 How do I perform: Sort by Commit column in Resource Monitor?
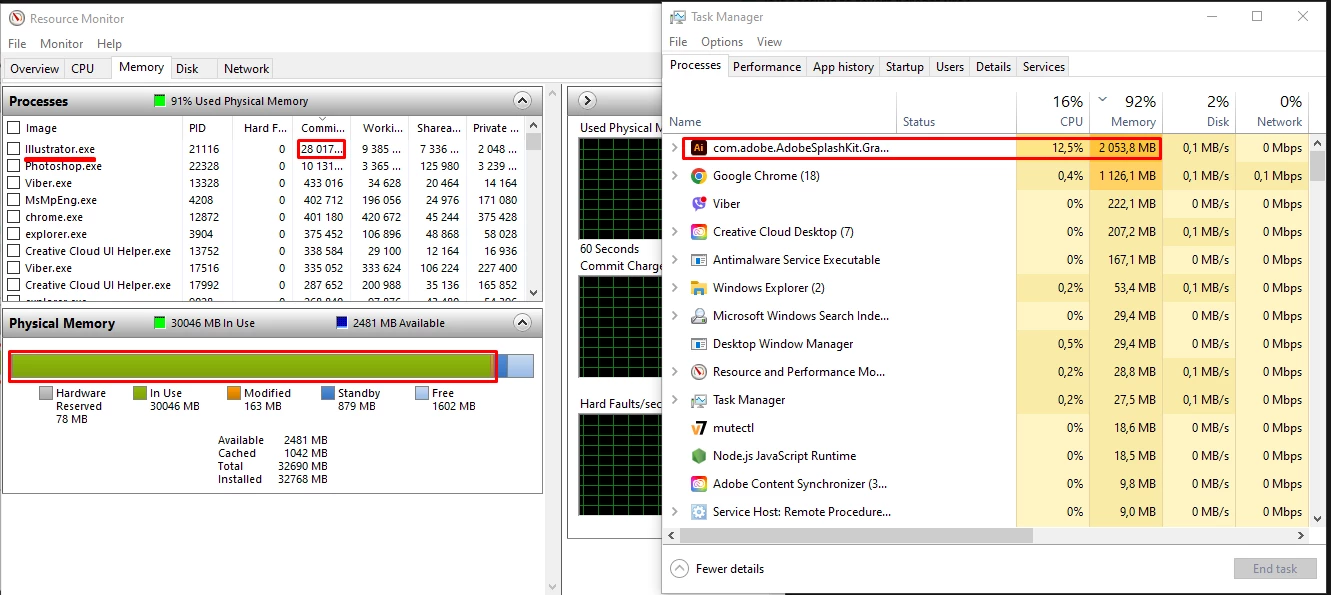(322, 128)
